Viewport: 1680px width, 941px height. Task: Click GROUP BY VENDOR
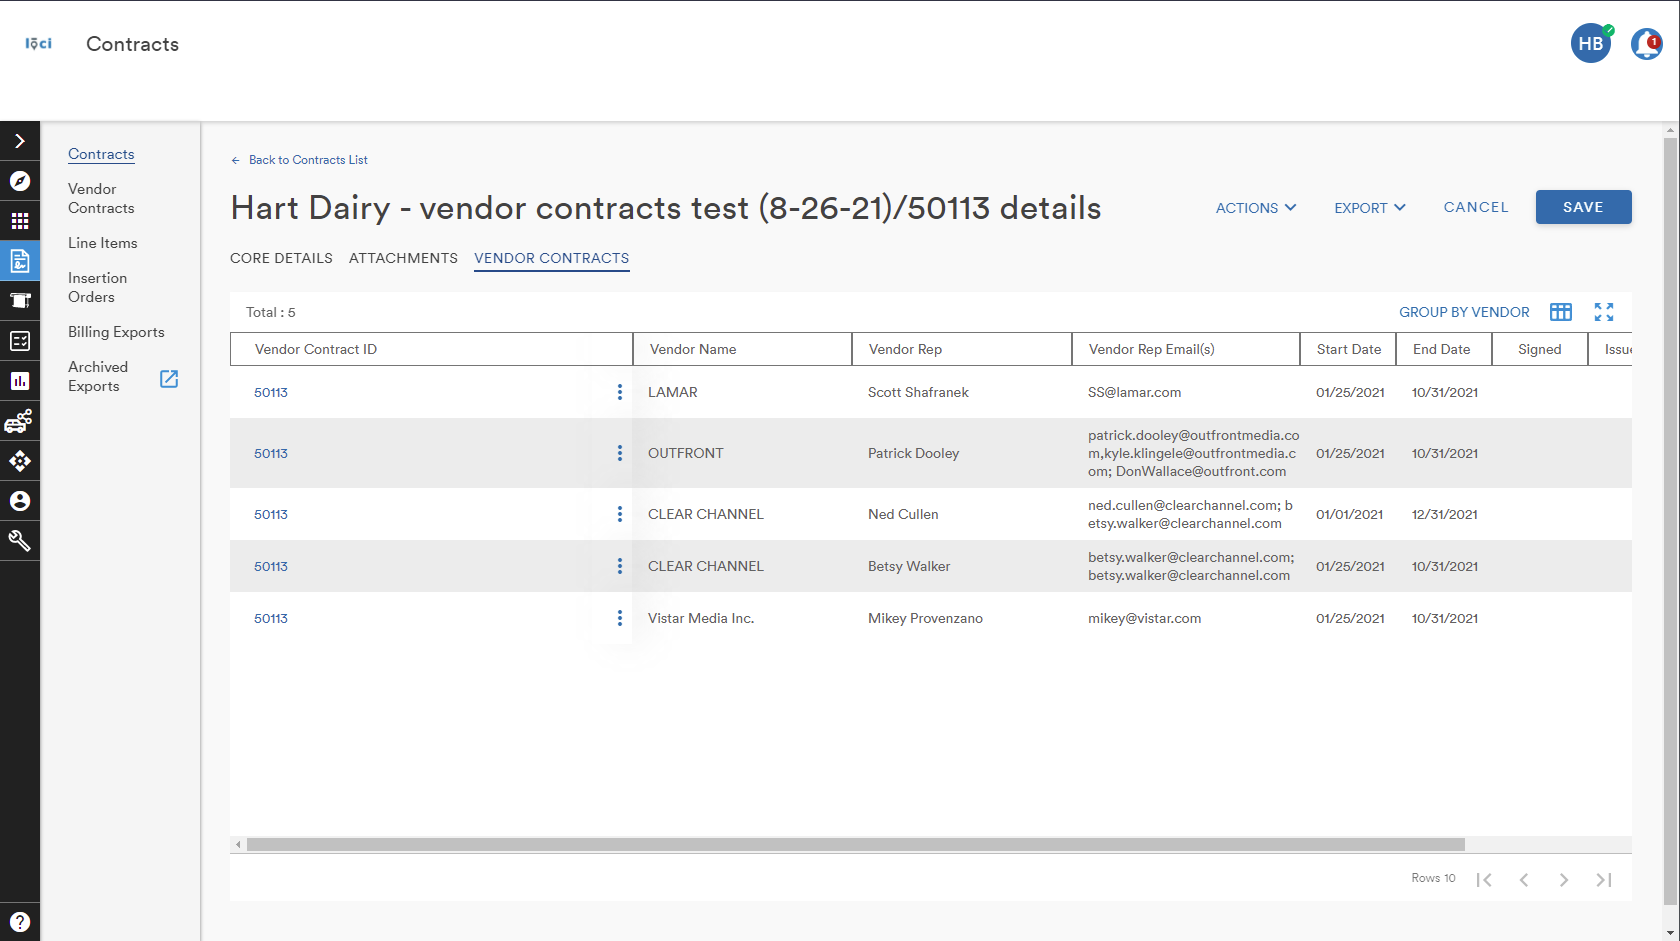point(1464,312)
